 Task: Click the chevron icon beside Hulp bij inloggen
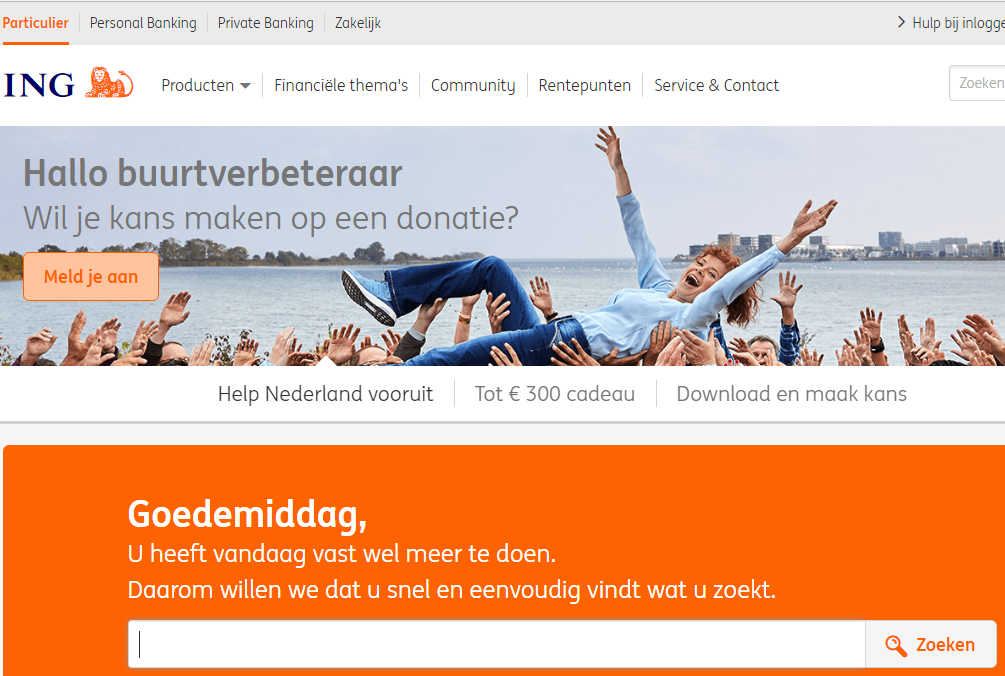click(x=901, y=22)
